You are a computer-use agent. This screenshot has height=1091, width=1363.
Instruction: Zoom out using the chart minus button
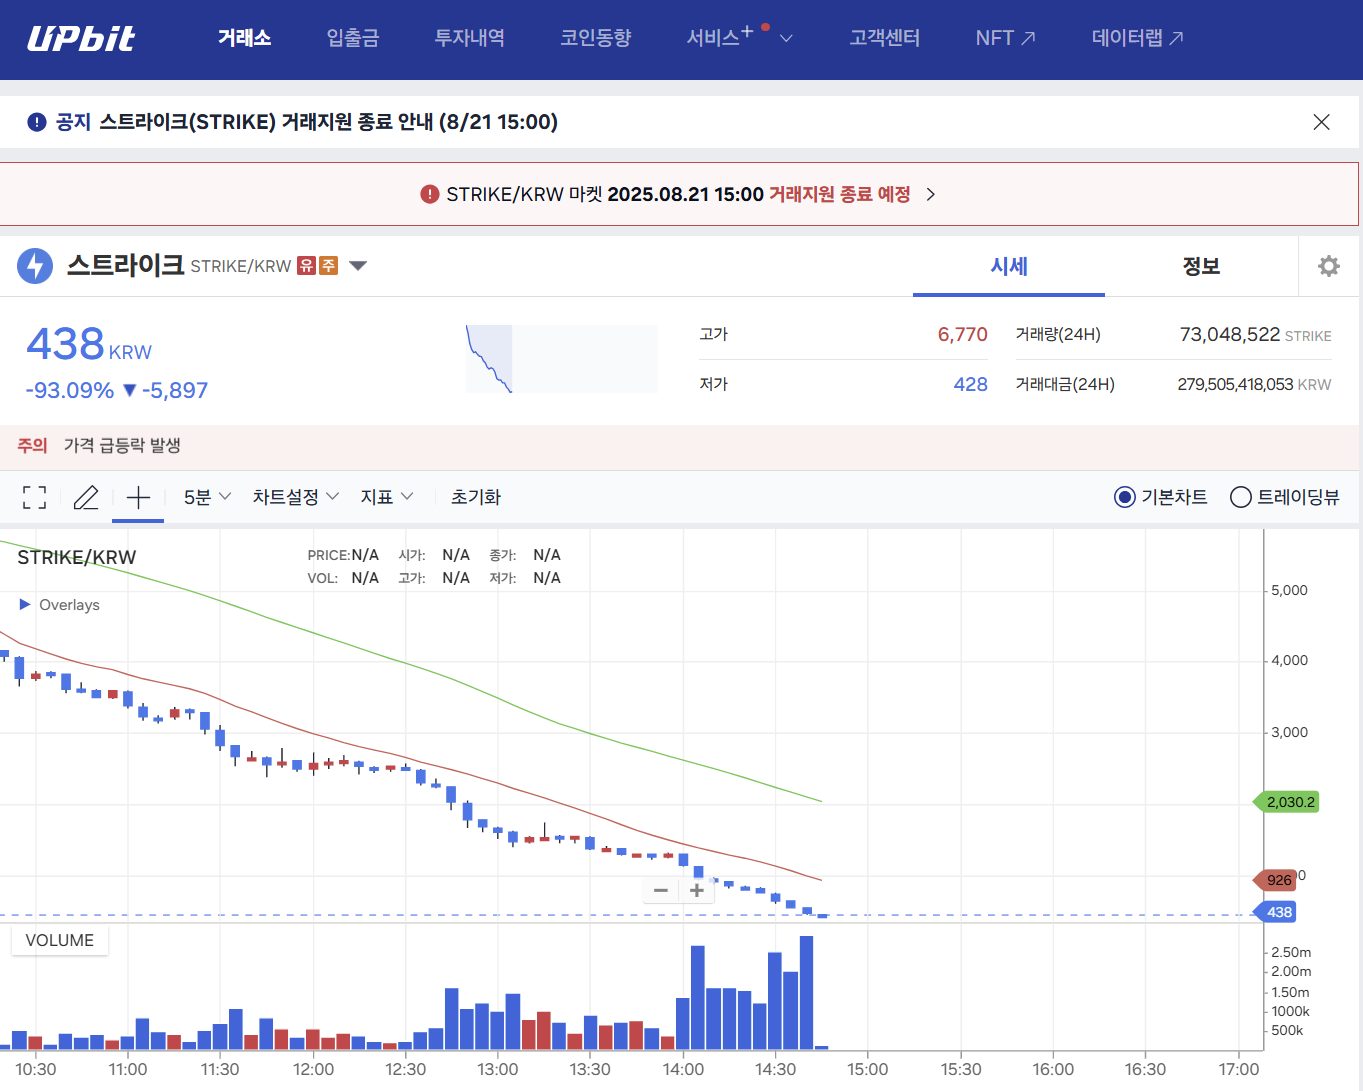660,890
